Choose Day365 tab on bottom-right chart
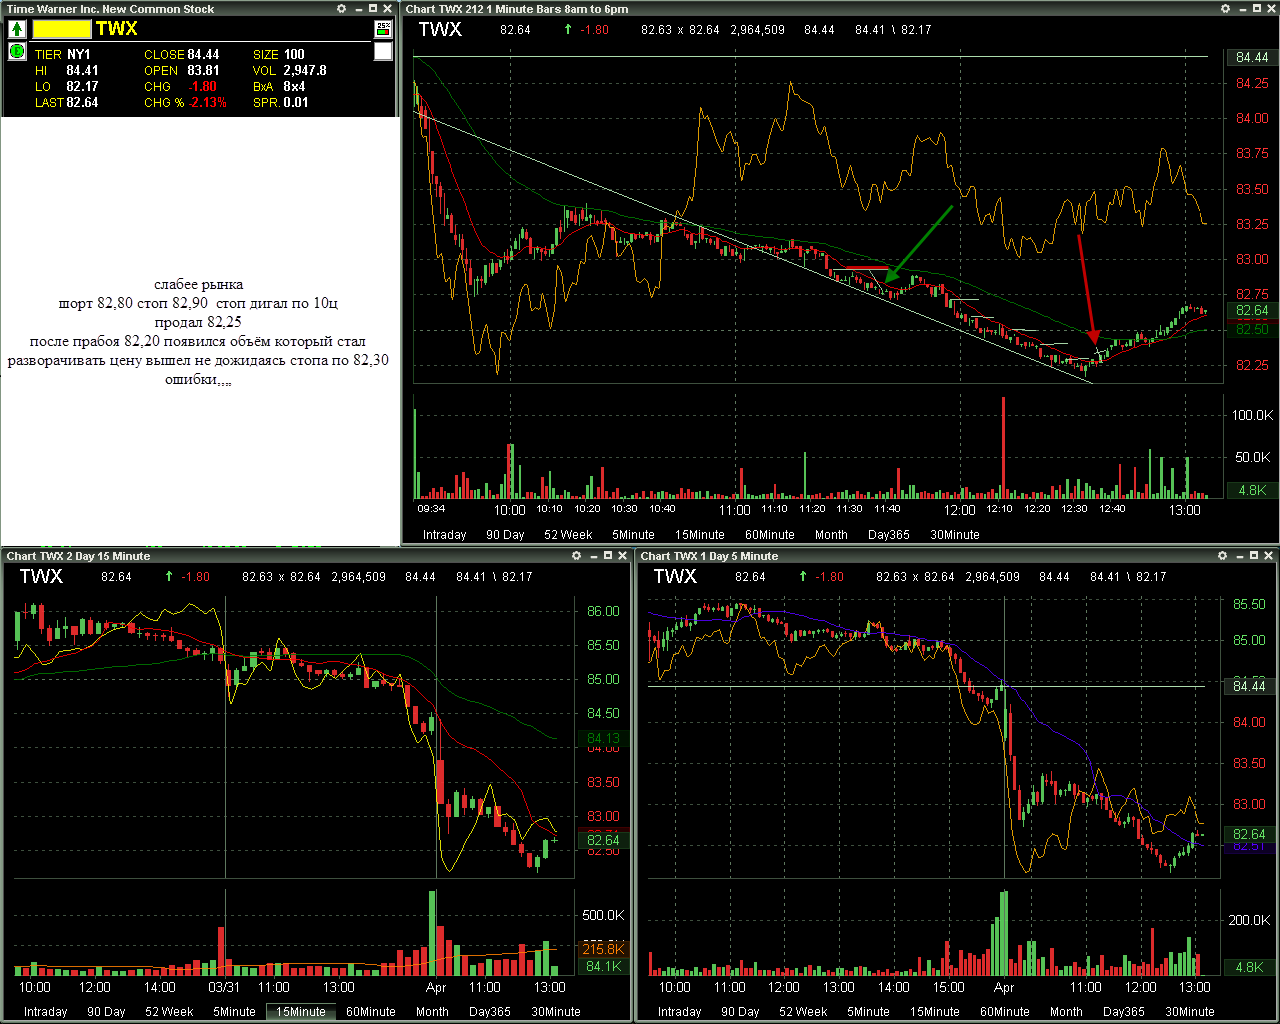This screenshot has width=1280, height=1024. pos(1124,1012)
